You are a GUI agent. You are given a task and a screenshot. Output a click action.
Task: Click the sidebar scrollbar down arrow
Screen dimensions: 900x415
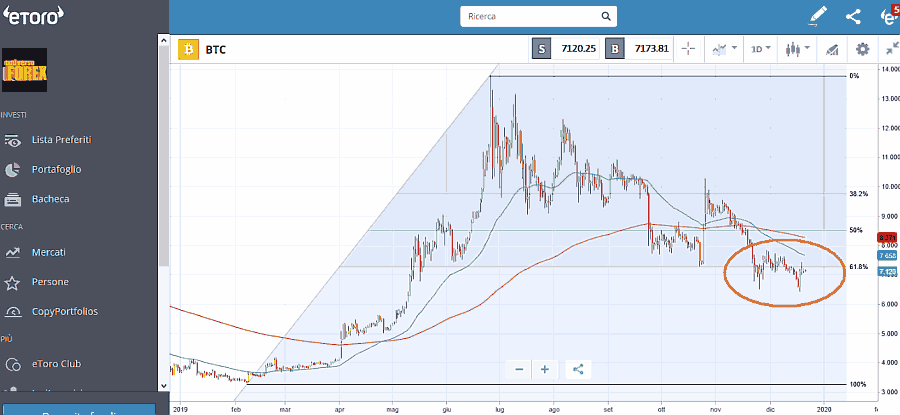coord(164,384)
